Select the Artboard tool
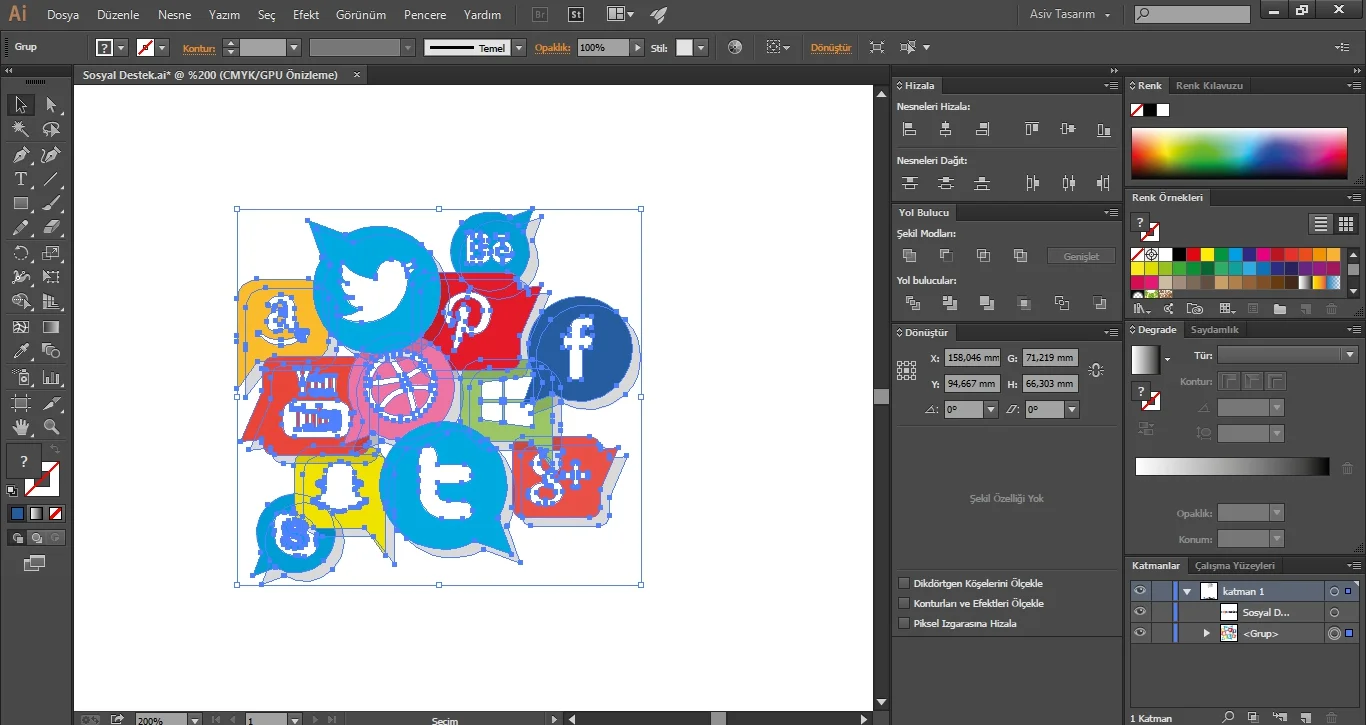 click(20, 402)
